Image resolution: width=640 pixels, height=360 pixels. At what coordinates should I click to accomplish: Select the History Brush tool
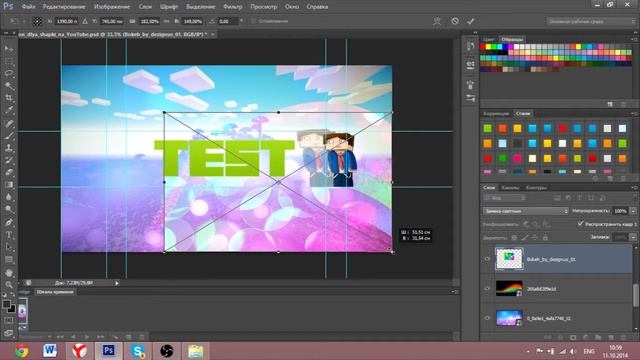click(9, 160)
